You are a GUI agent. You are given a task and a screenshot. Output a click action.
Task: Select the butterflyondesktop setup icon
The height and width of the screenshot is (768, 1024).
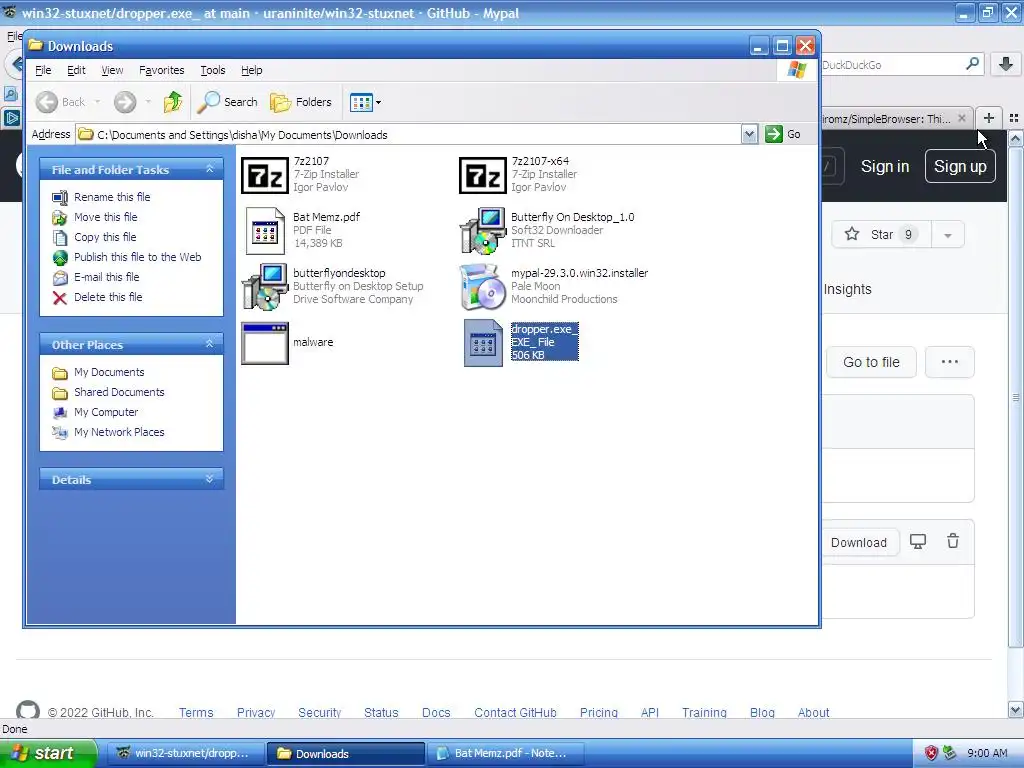(x=264, y=287)
